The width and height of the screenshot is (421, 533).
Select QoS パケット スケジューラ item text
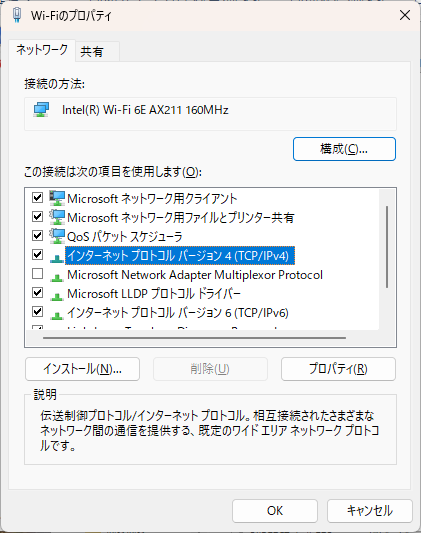[x=125, y=237]
